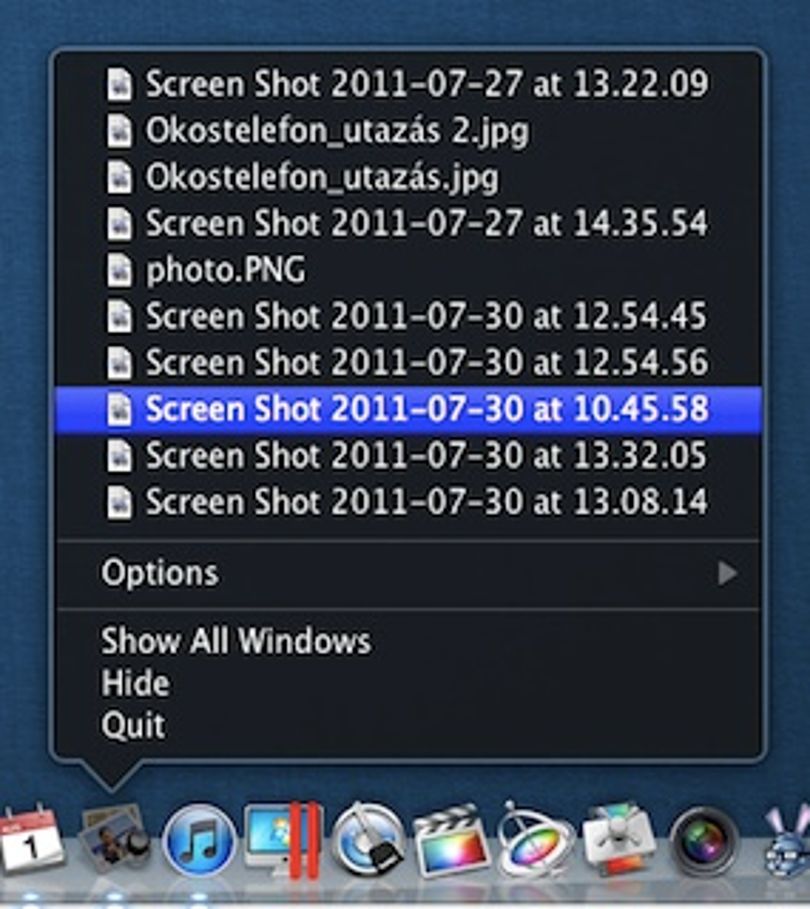Launch Final Cut Pro from Dock

click(451, 839)
